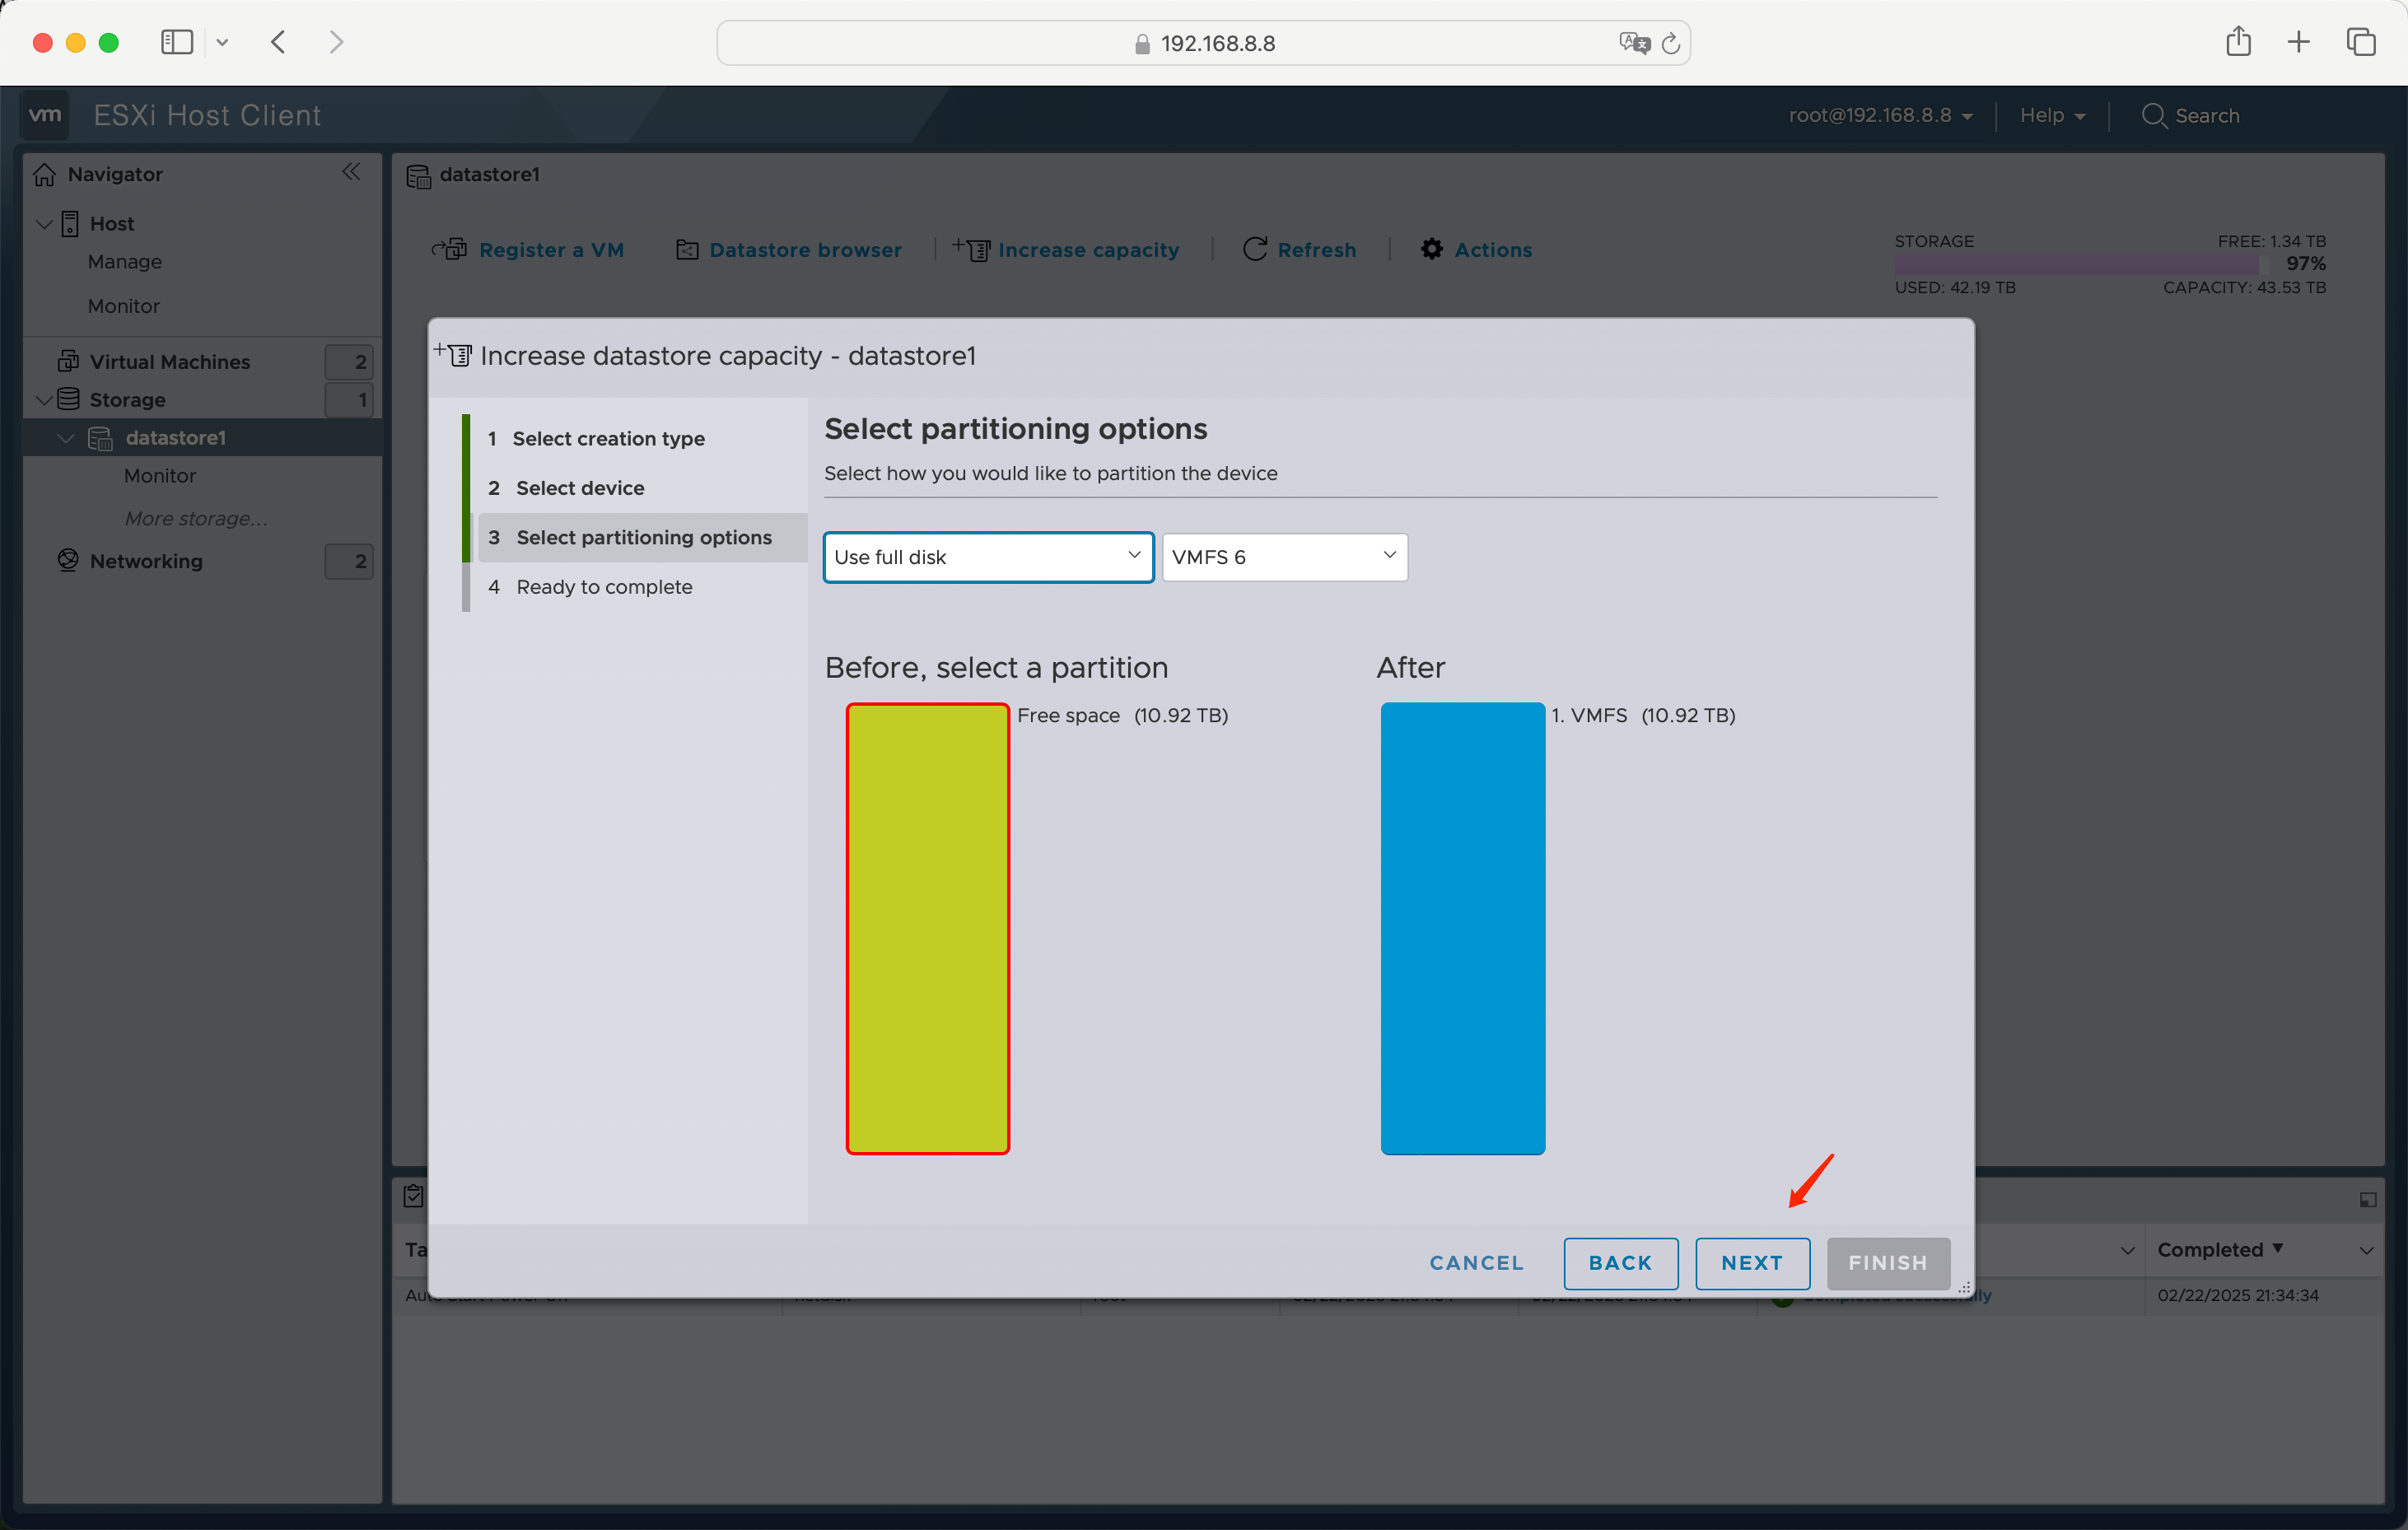Viewport: 2408px width, 1530px height.
Task: Click the translate icon in address bar
Action: point(1634,43)
